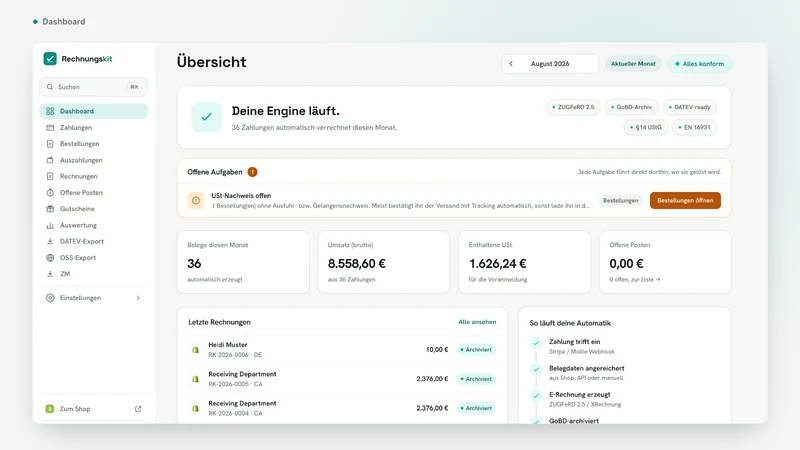Click the GoBD-Archiv compliance tag
Viewport: 800px width, 450px height.
632,107
